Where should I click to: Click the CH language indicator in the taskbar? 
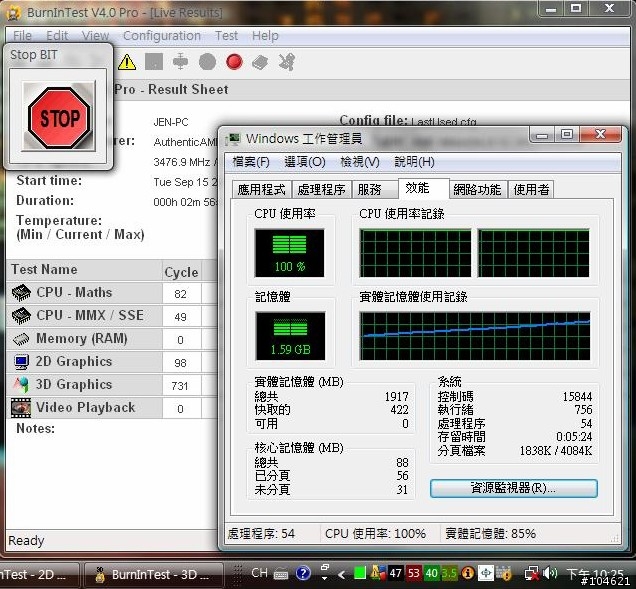coord(259,573)
